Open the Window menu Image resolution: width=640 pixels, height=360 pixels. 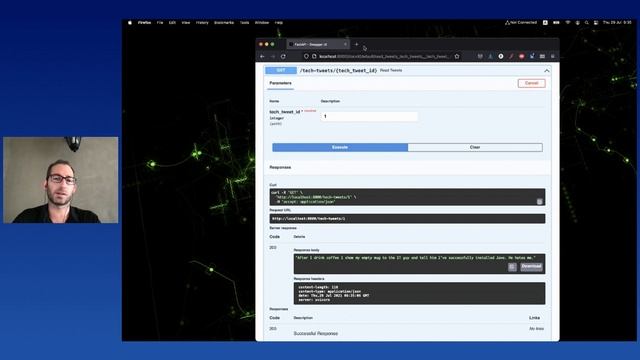point(262,23)
